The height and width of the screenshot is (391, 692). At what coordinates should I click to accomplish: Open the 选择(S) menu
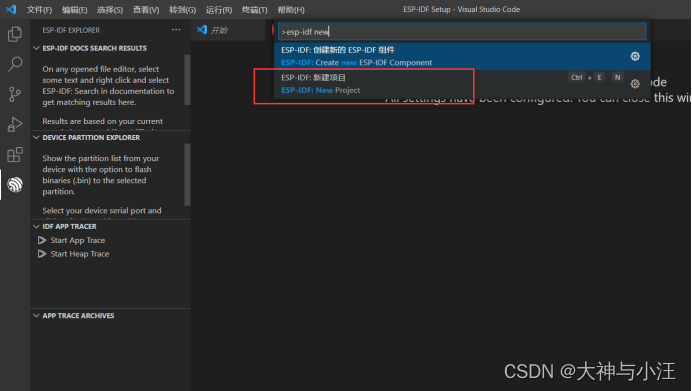click(x=110, y=10)
